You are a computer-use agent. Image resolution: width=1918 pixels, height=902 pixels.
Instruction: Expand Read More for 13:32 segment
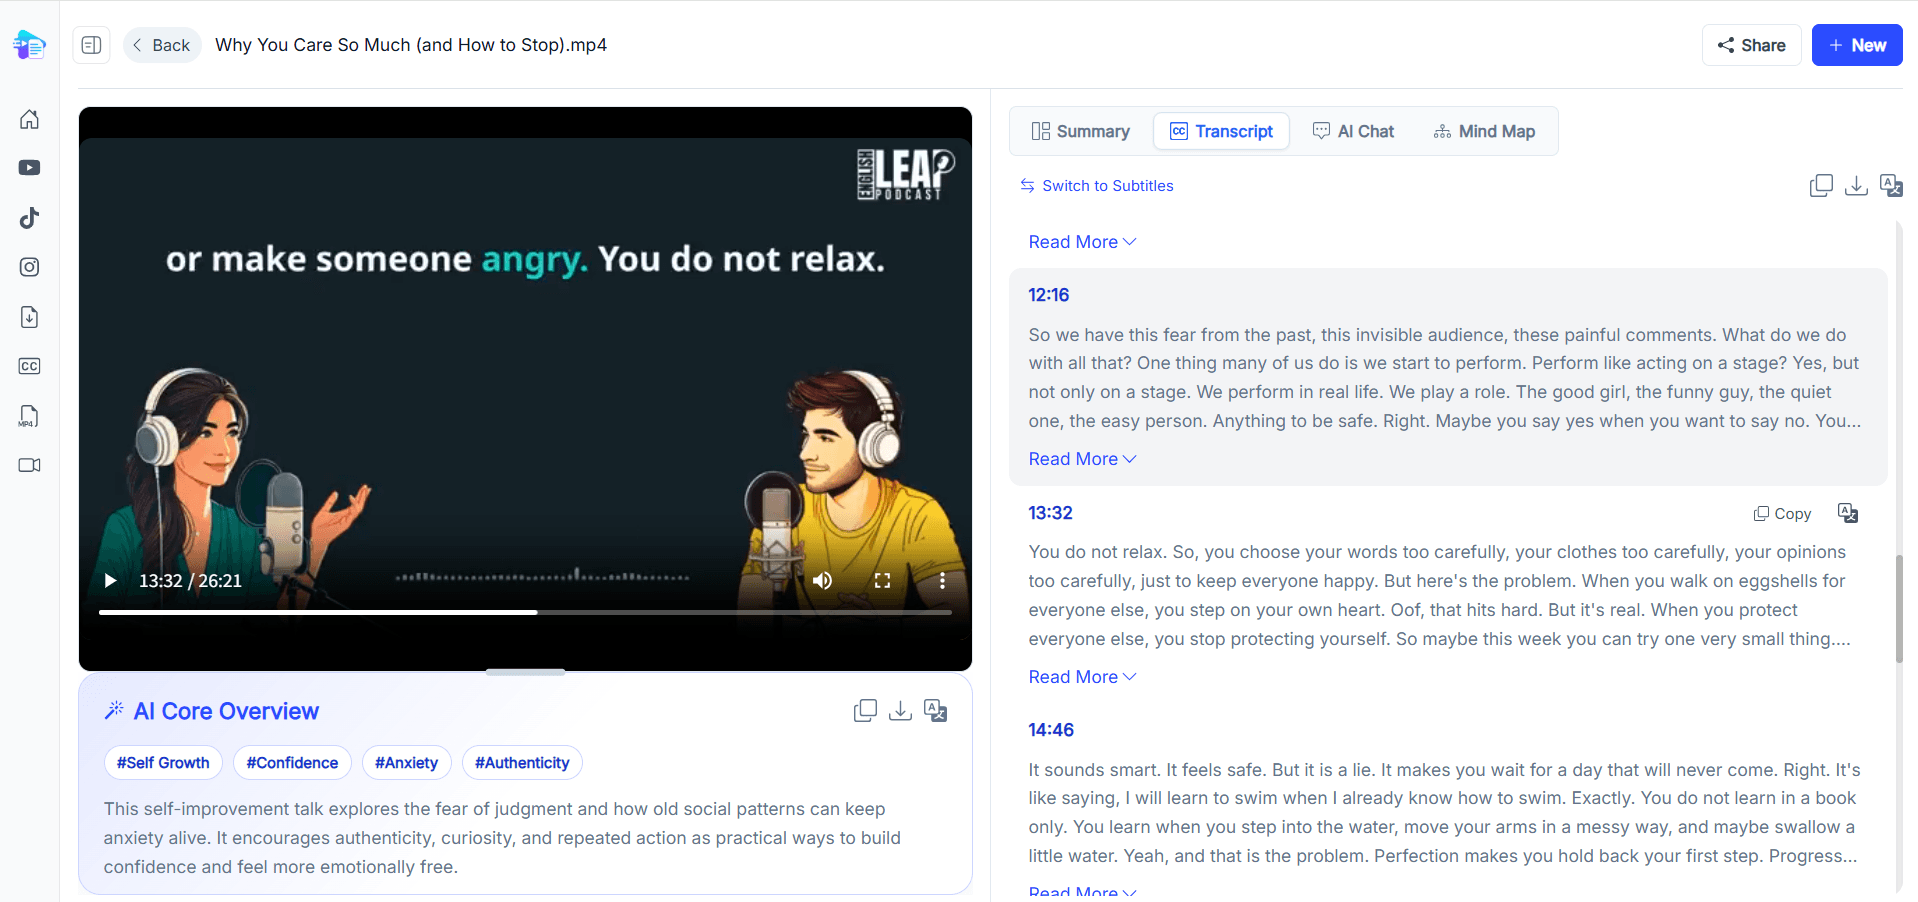point(1082,677)
